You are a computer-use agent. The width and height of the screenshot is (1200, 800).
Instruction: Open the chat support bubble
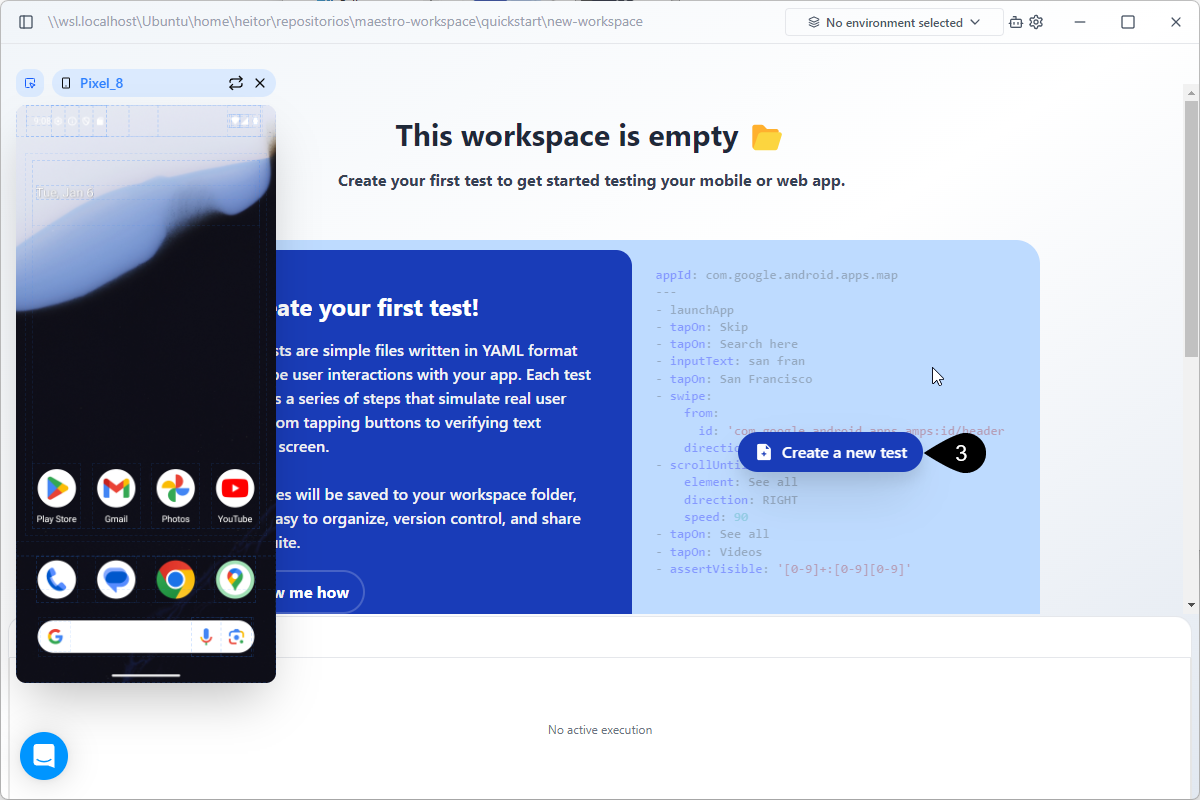(44, 756)
